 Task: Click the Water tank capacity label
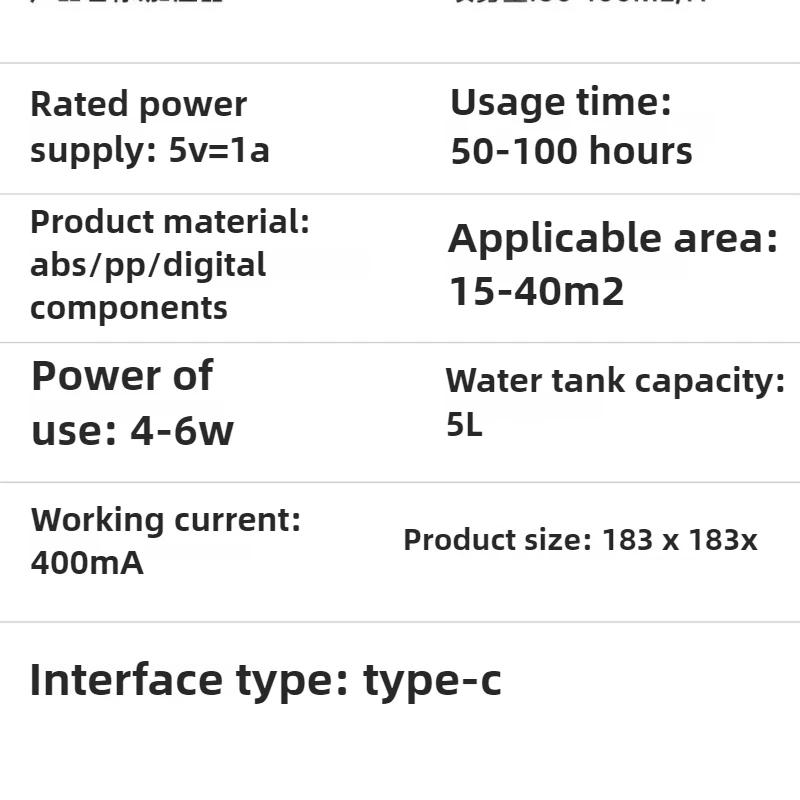pos(614,380)
